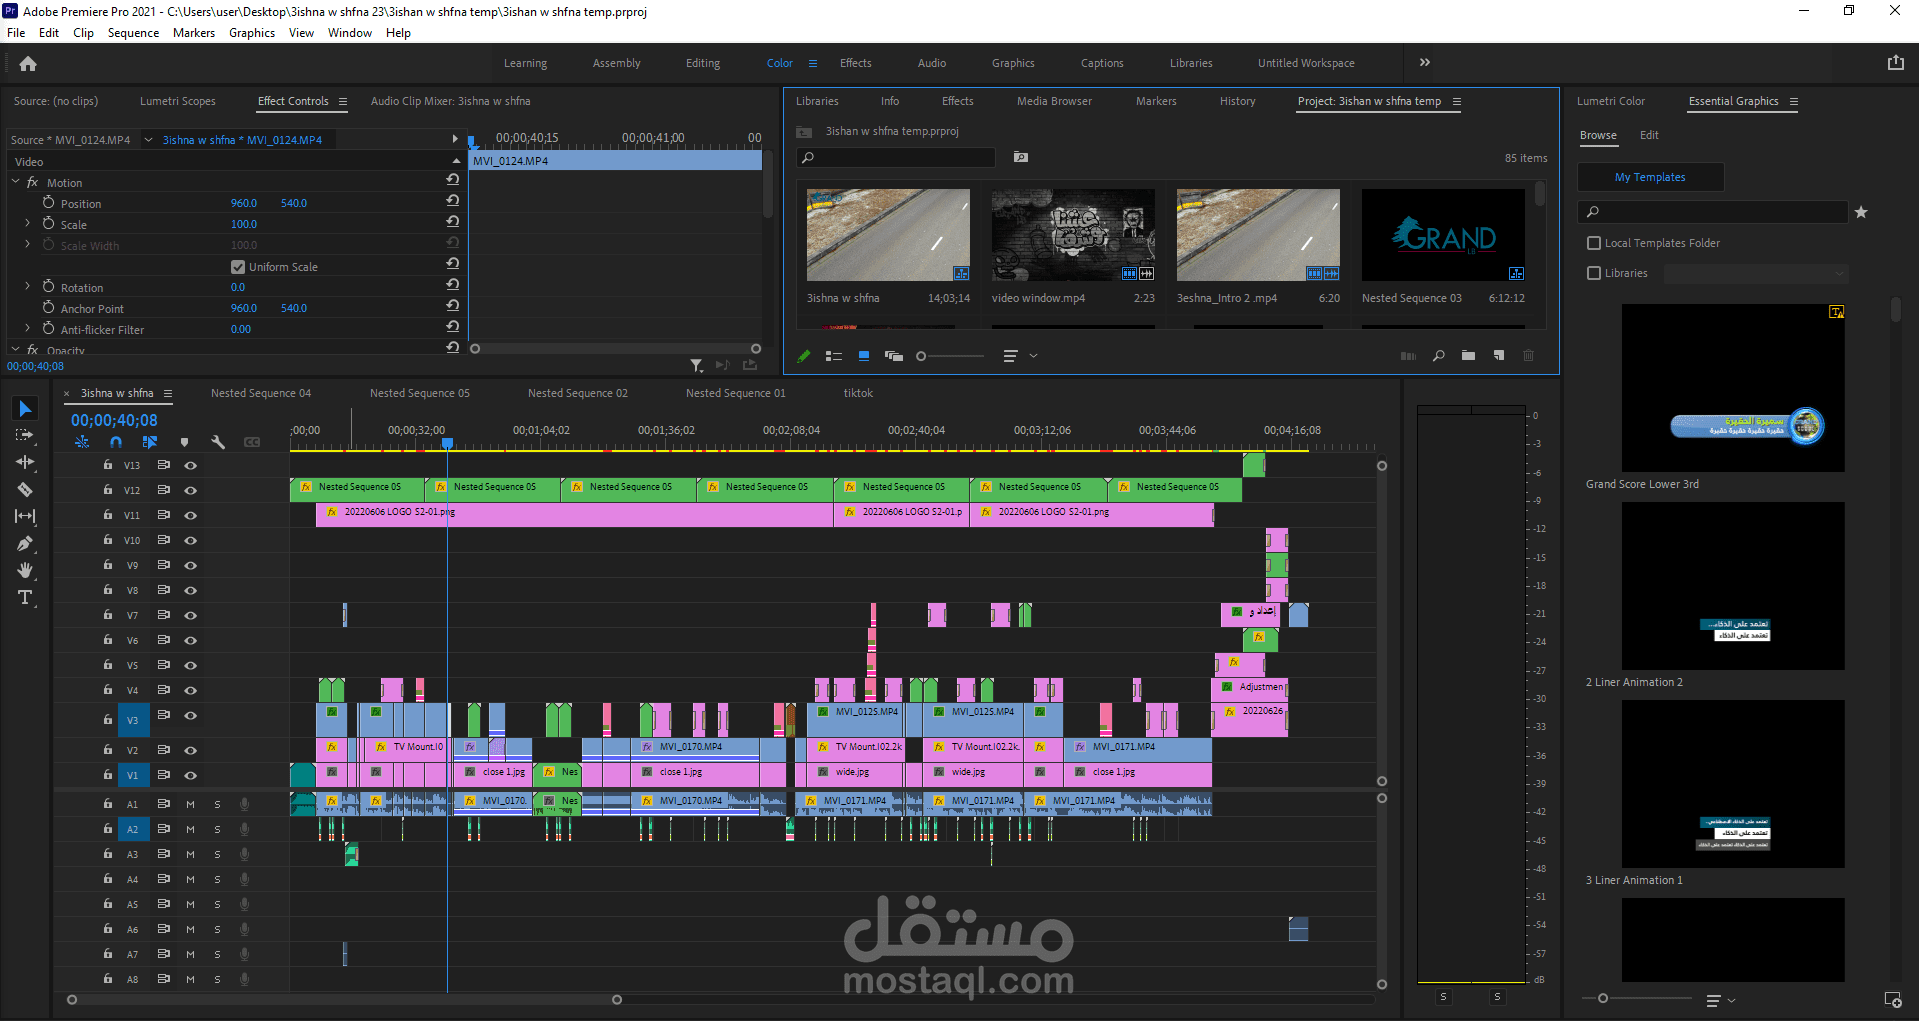This screenshot has height=1021, width=1919.
Task: Click the New Item icon in Project panel
Action: (x=1499, y=356)
